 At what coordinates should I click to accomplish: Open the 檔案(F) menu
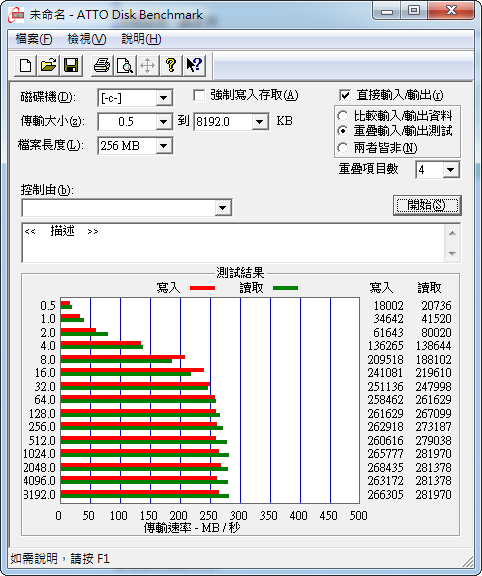(x=34, y=39)
